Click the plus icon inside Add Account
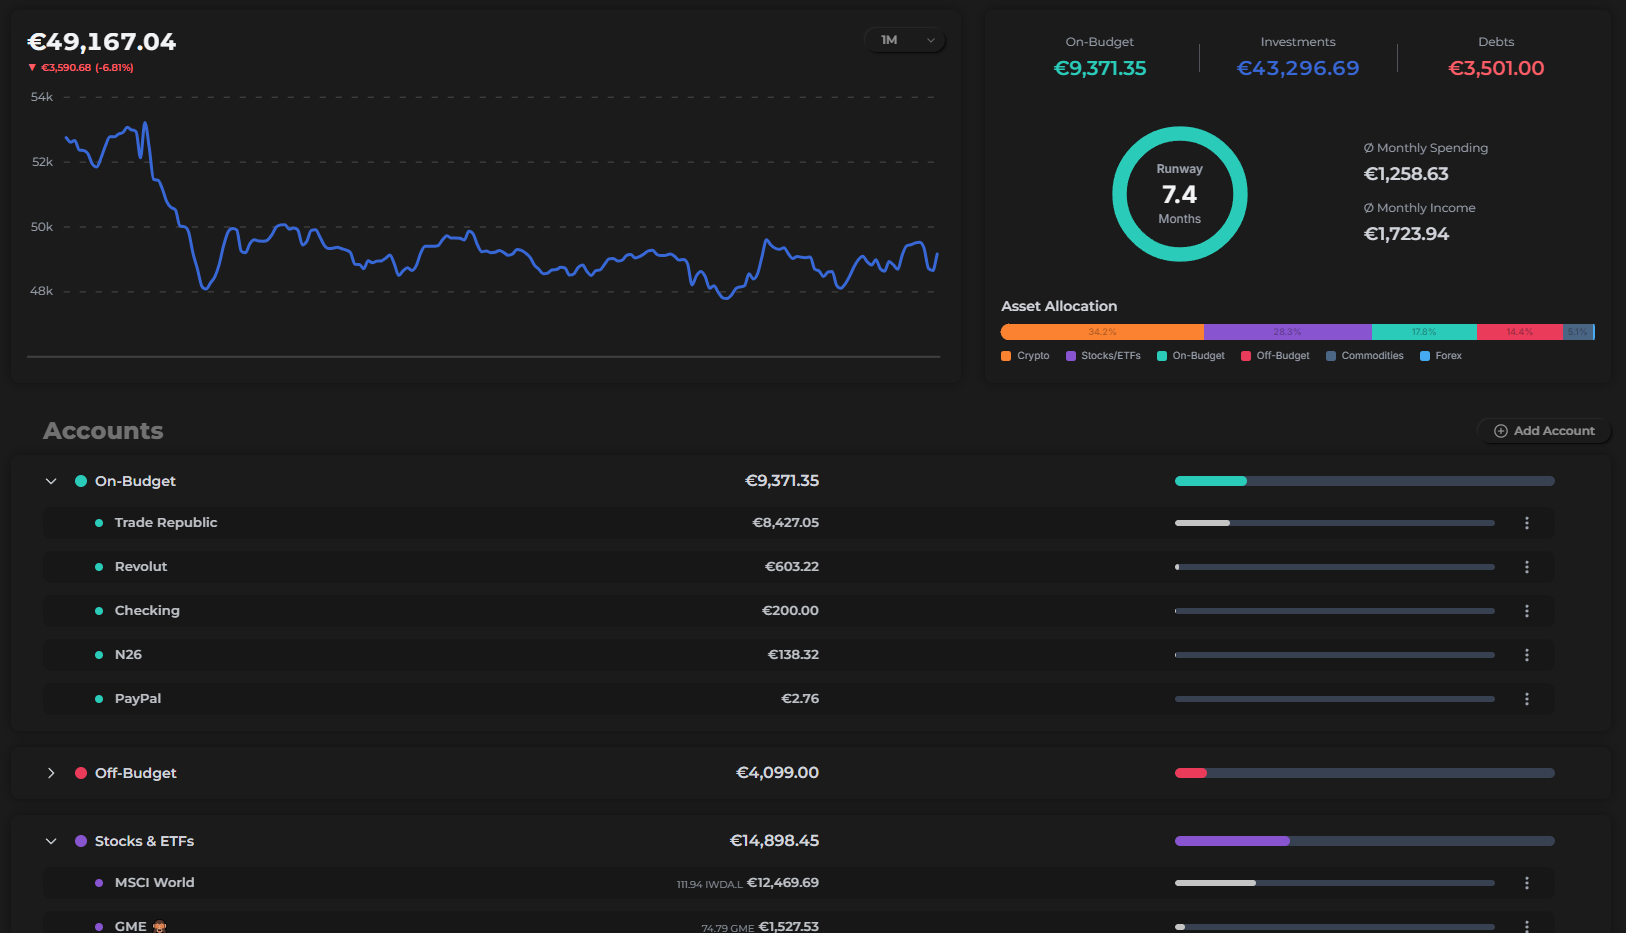Image resolution: width=1626 pixels, height=933 pixels. (x=1500, y=430)
